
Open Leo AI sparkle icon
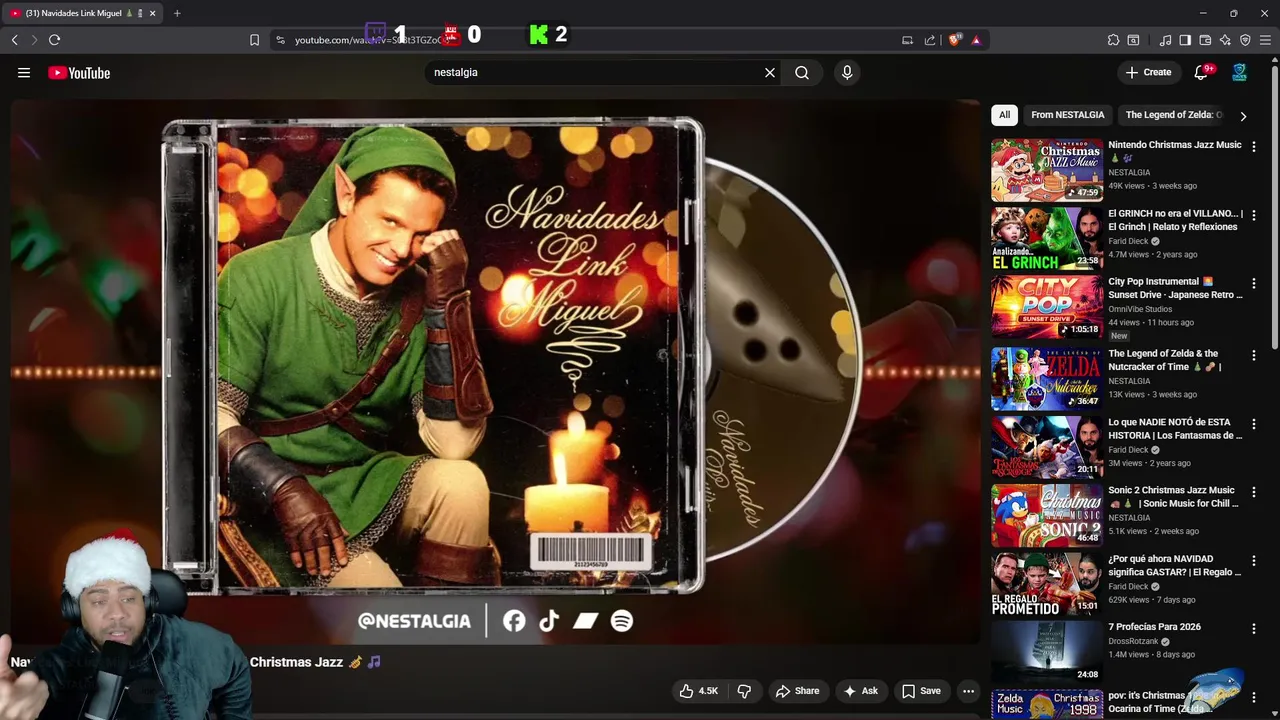(x=1225, y=40)
